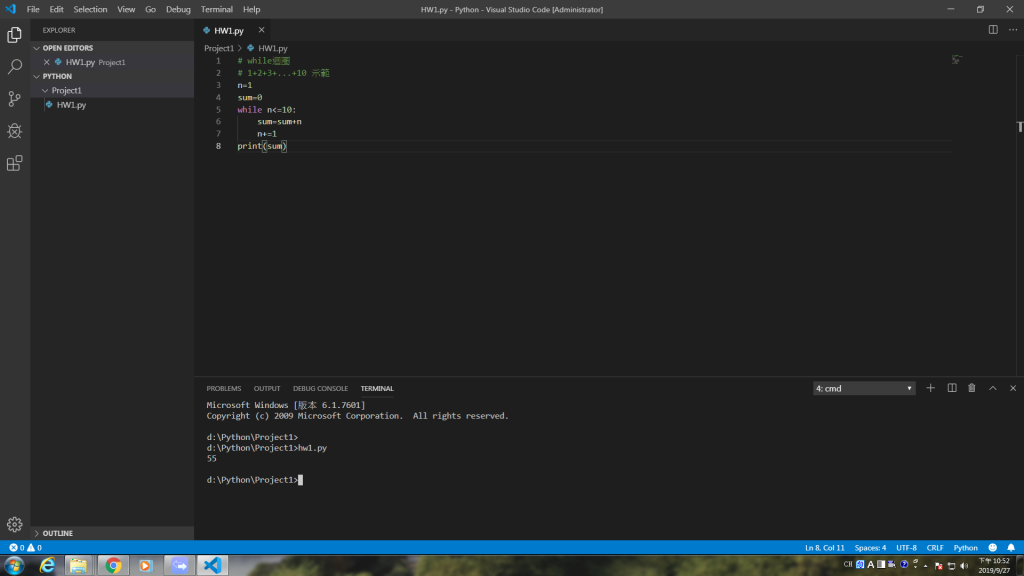Close HW1.py in Open Editors list
Viewport: 1024px width, 576px height.
46,62
